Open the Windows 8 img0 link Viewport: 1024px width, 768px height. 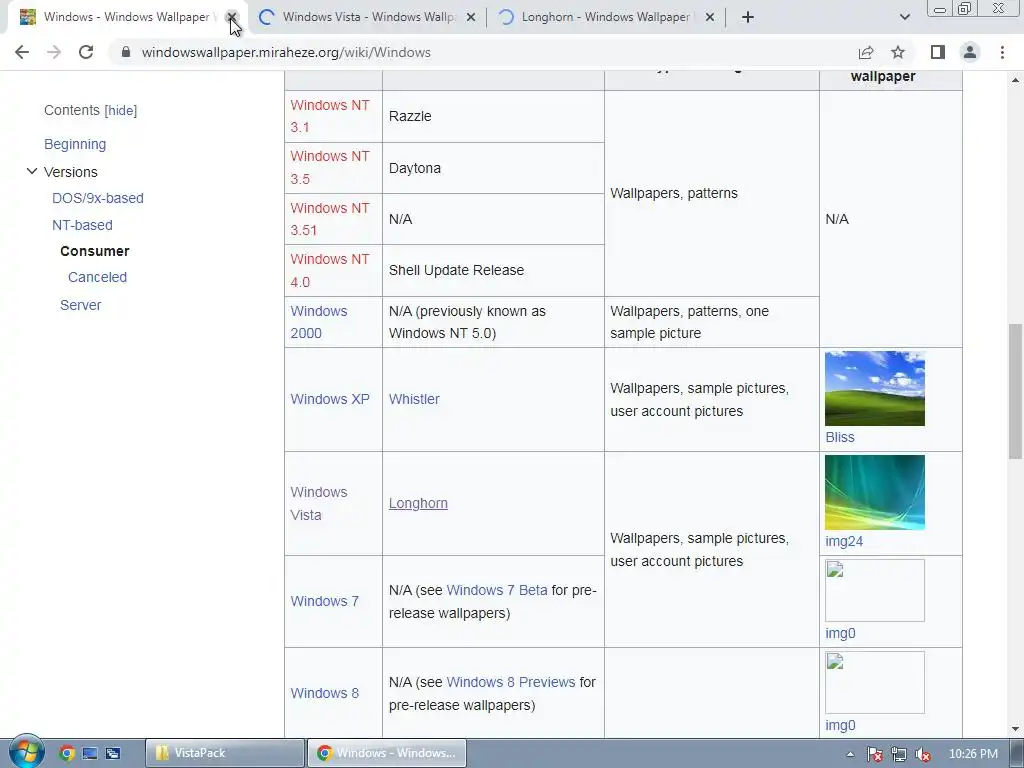click(x=840, y=726)
